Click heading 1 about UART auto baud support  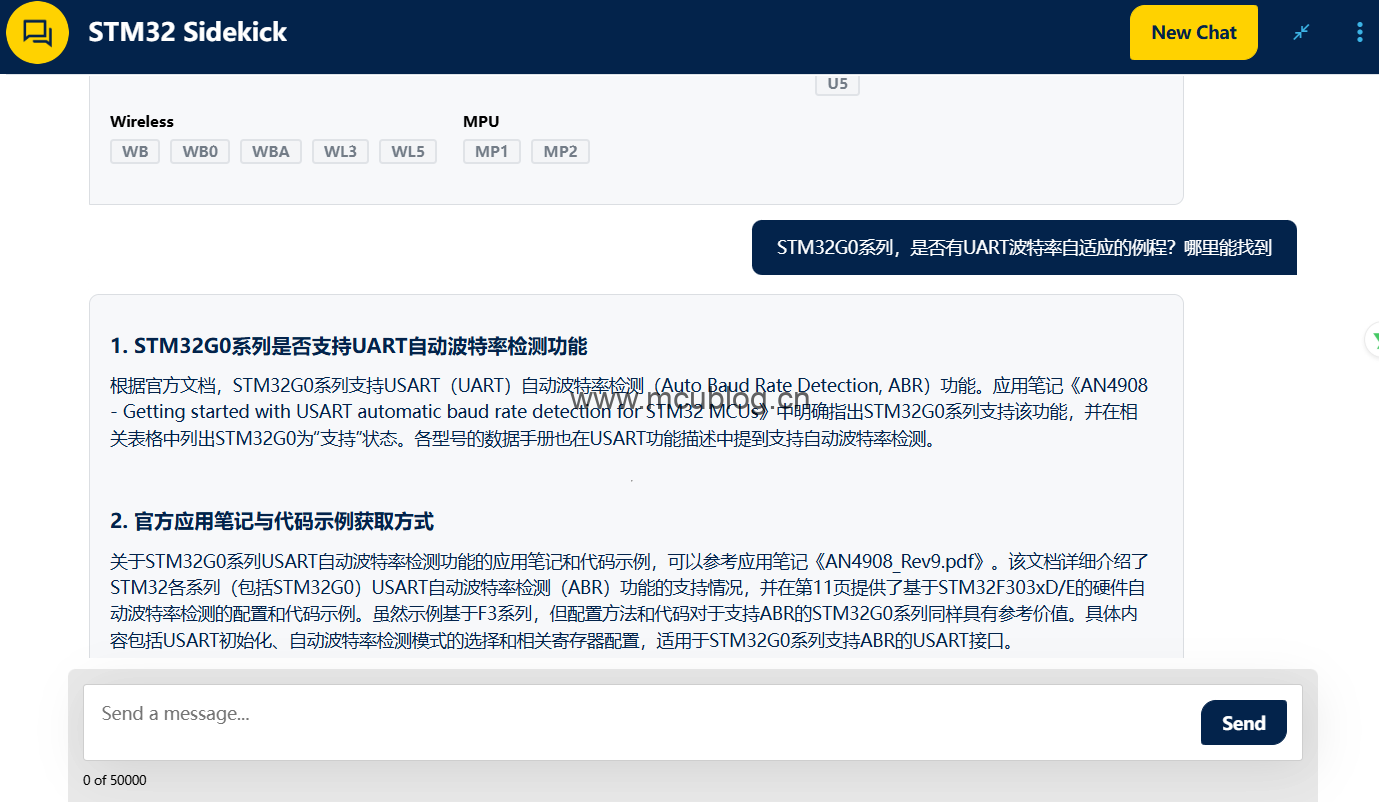348,347
